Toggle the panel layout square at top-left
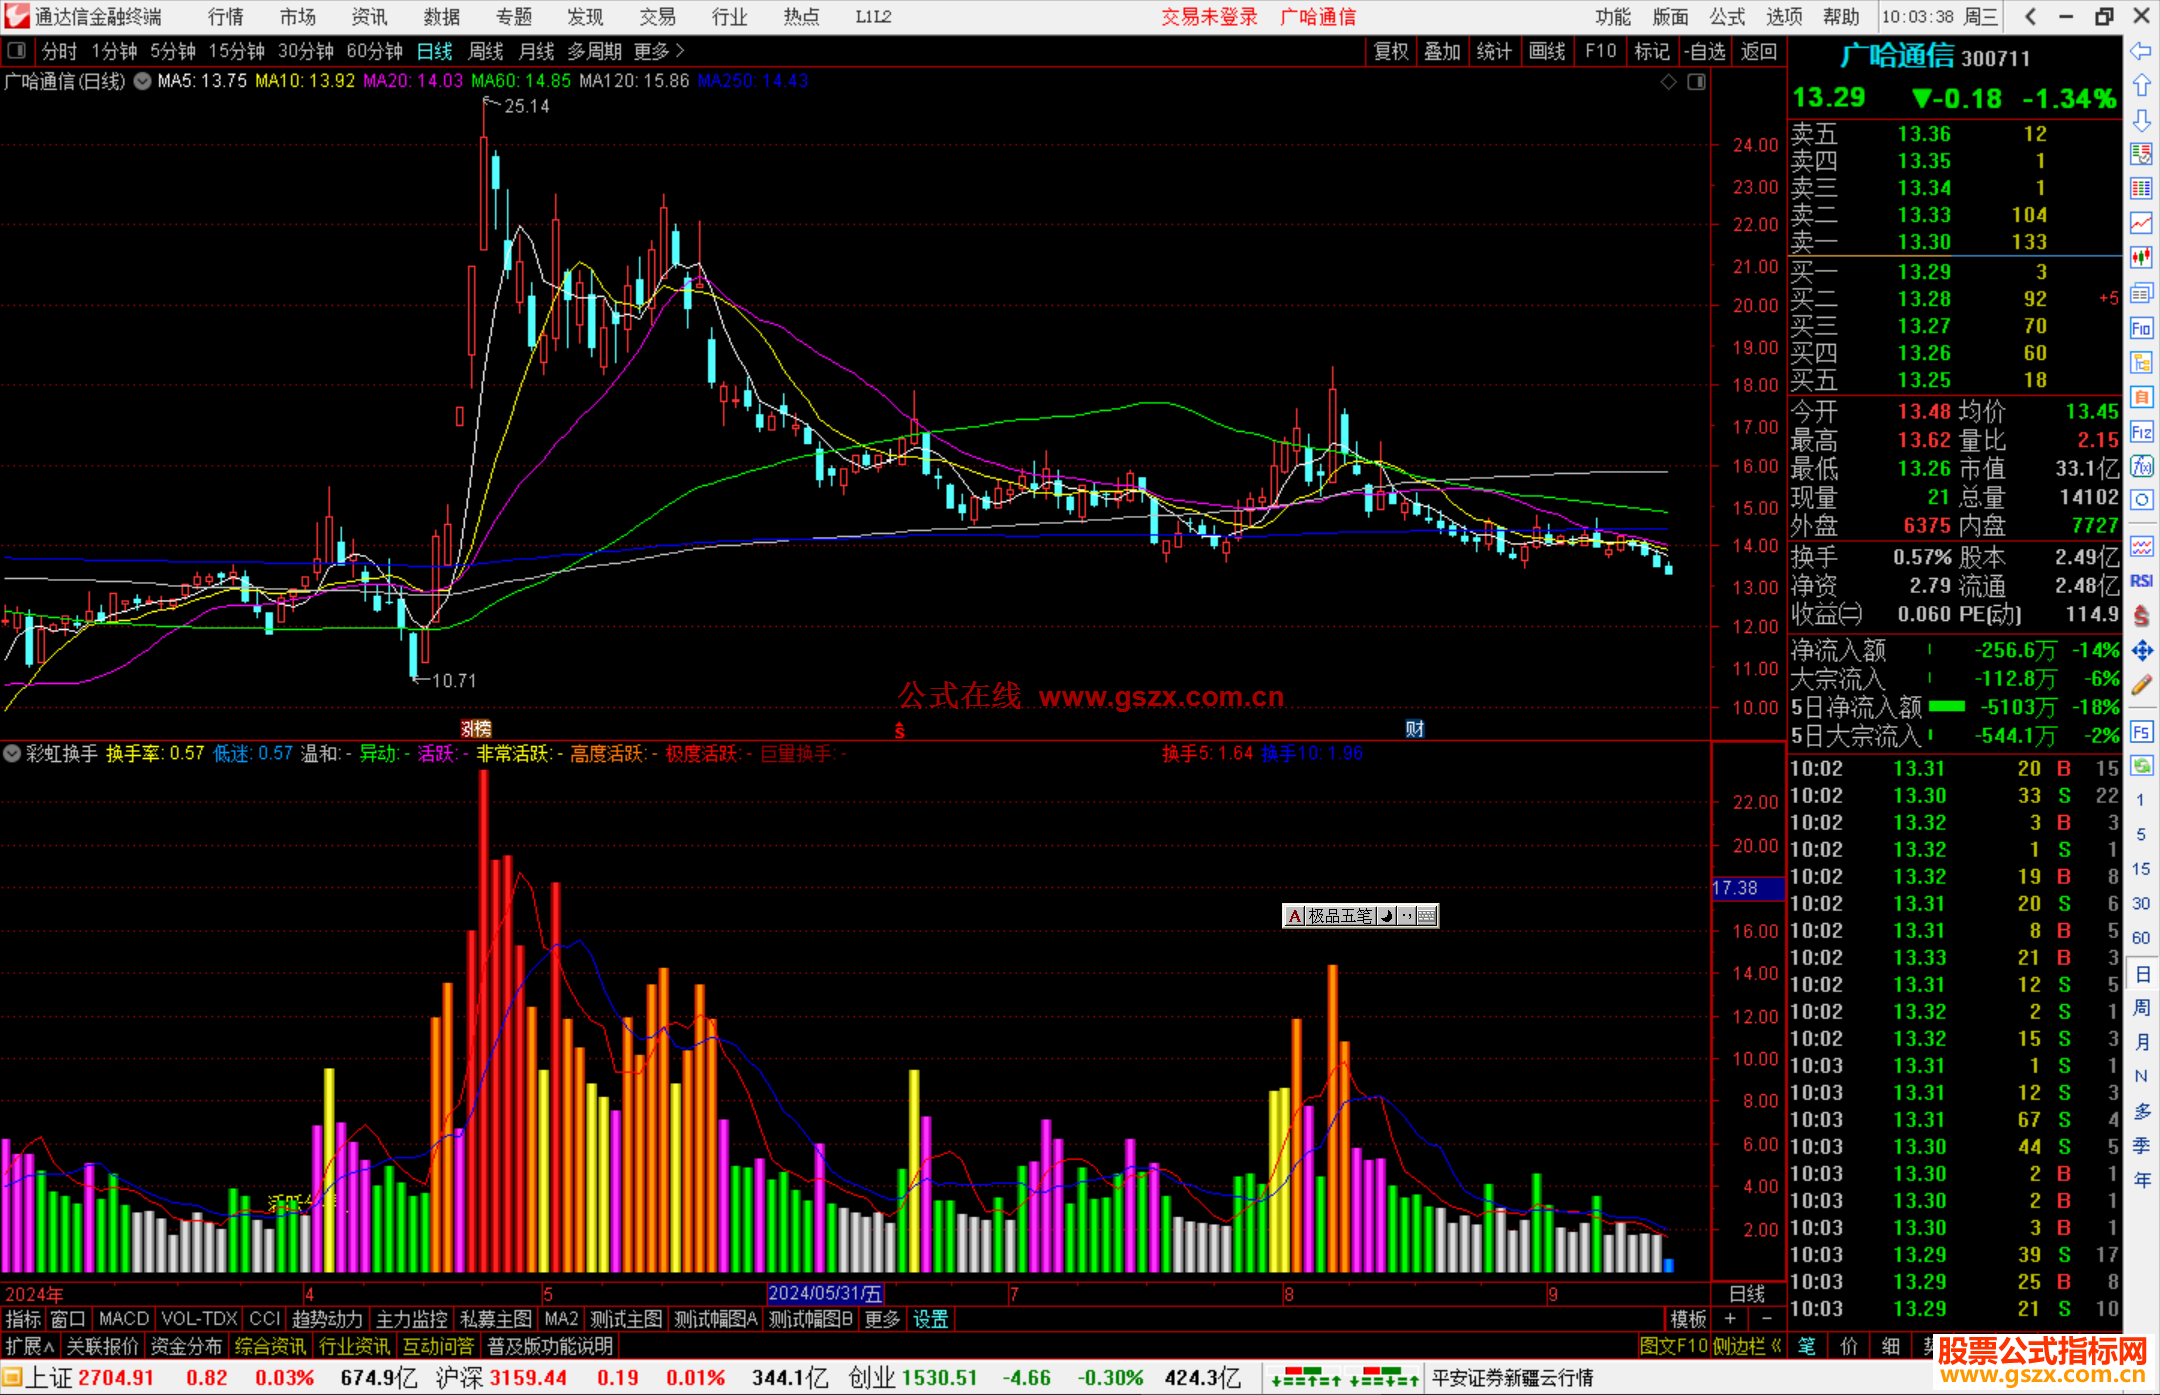 (x=16, y=51)
